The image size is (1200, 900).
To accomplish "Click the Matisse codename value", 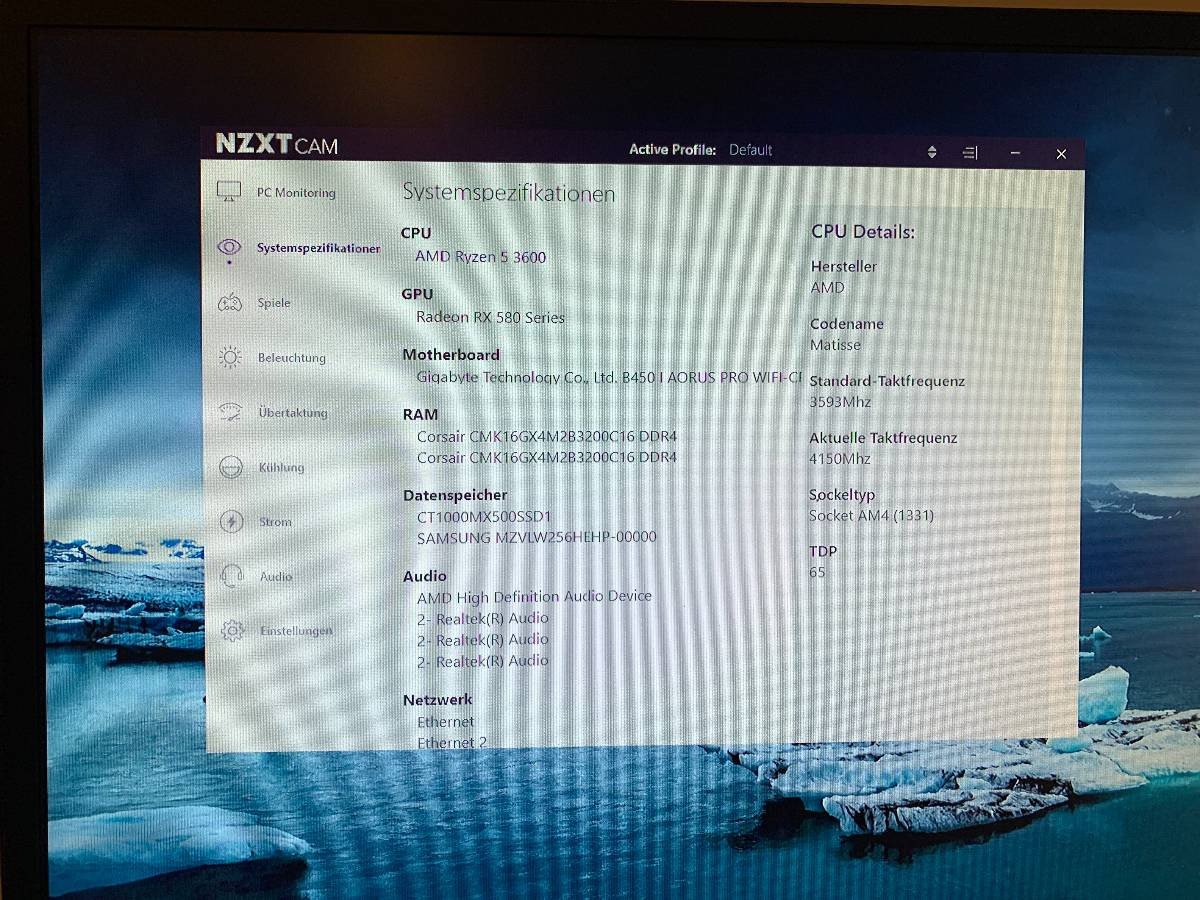I will point(835,345).
